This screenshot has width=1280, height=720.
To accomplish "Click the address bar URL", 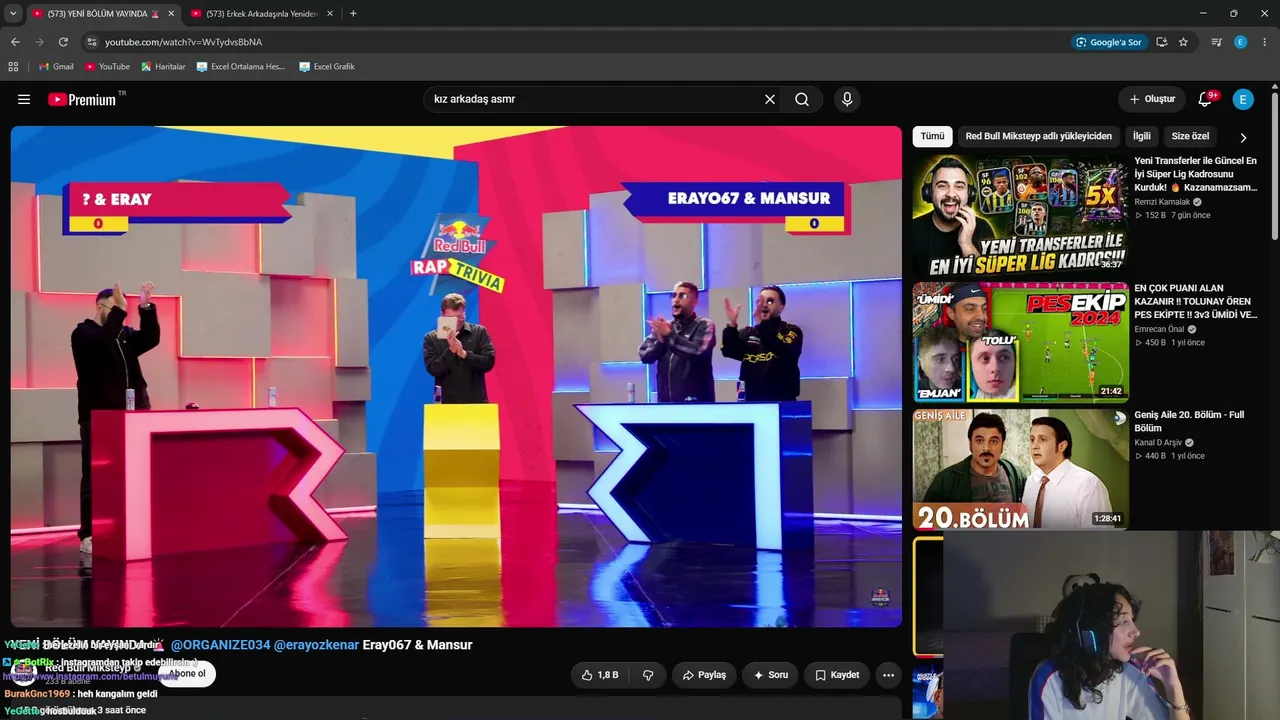I will click(183, 42).
